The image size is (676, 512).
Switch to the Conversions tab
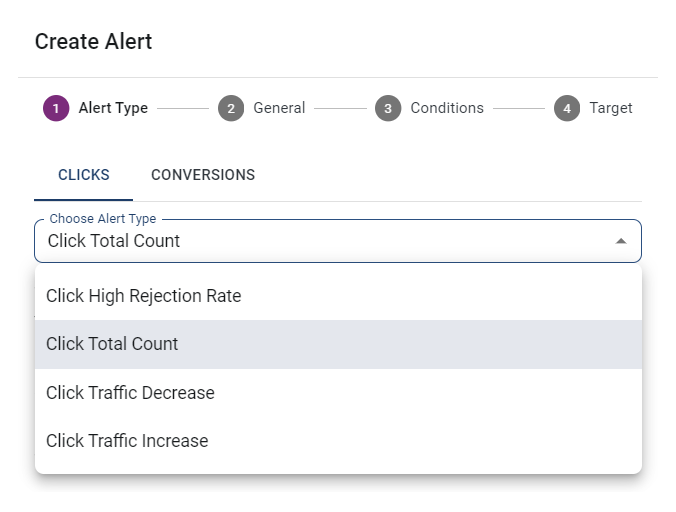[x=203, y=175]
